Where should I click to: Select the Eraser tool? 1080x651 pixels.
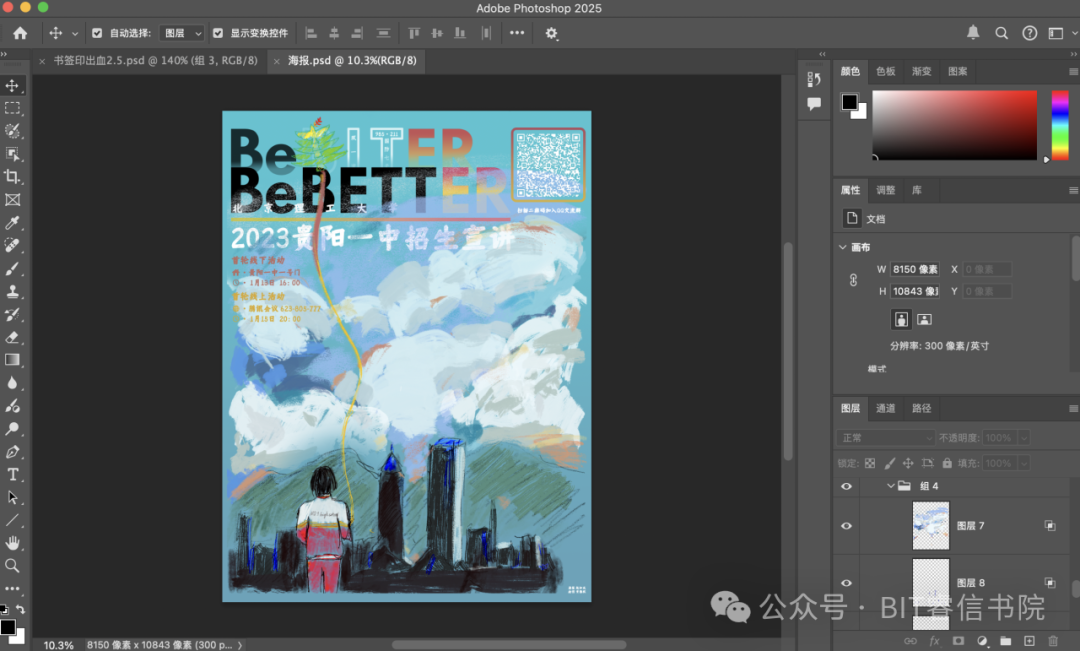pyautogui.click(x=12, y=337)
